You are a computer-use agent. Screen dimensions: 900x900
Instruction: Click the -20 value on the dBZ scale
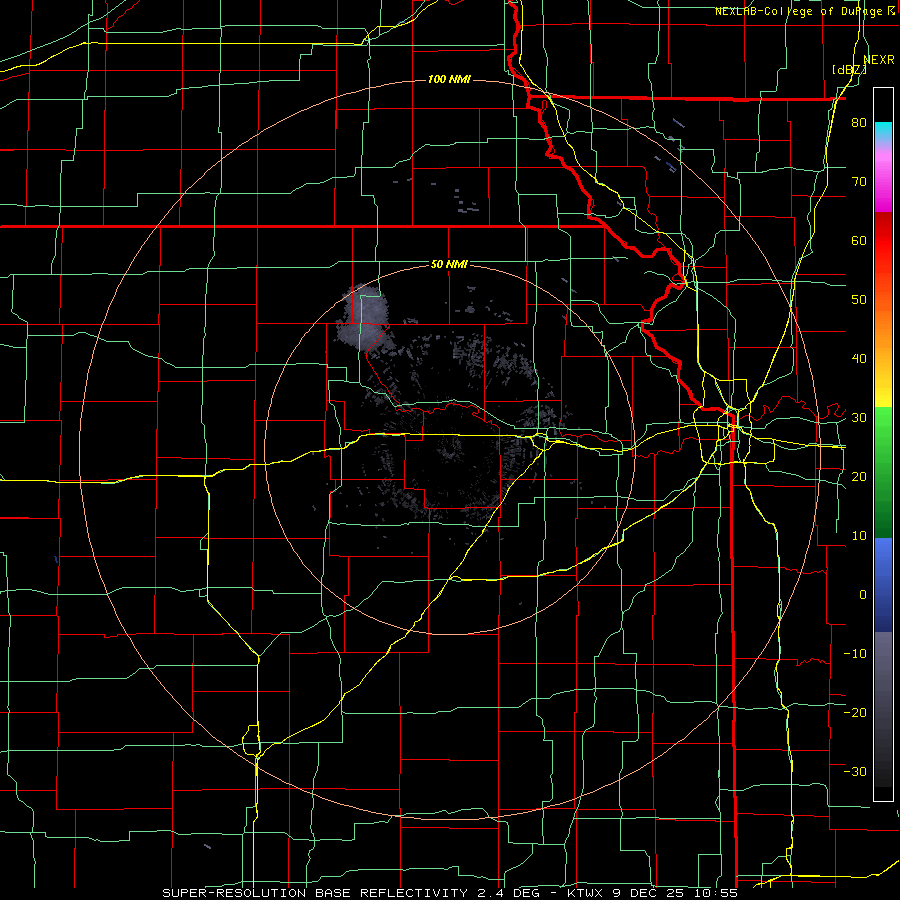[855, 712]
